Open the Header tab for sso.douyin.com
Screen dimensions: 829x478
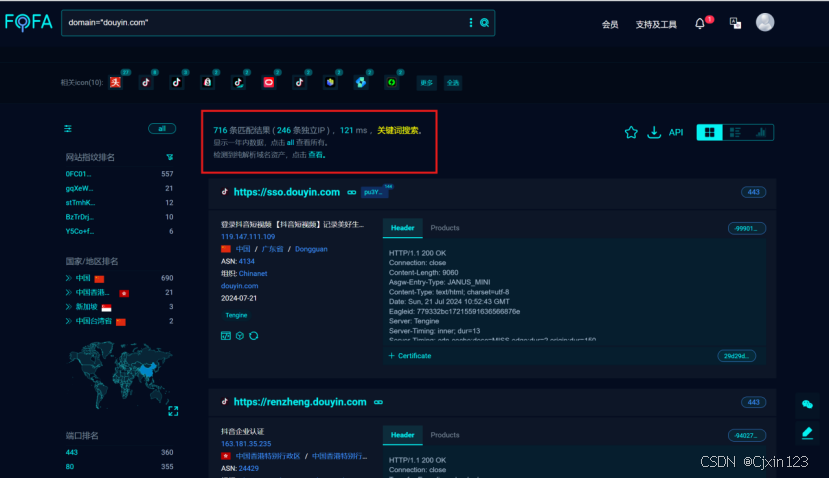coord(402,228)
